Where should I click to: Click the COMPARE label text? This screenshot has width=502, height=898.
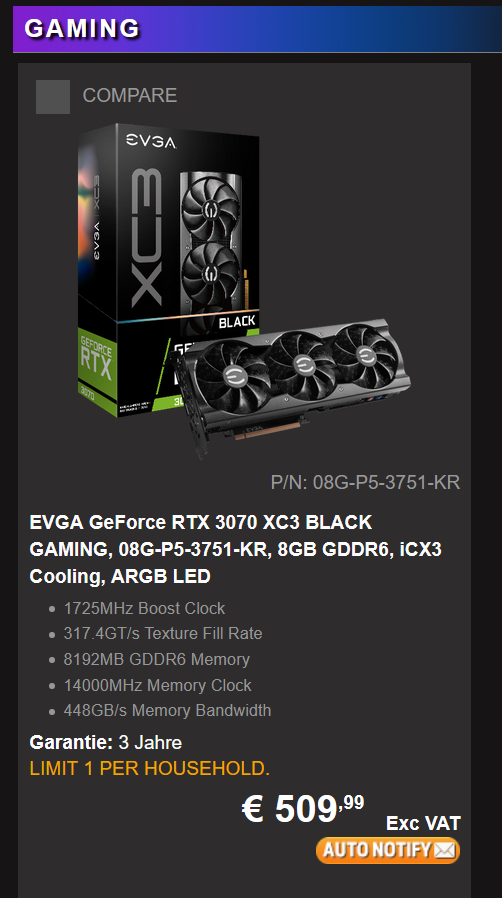tap(130, 95)
